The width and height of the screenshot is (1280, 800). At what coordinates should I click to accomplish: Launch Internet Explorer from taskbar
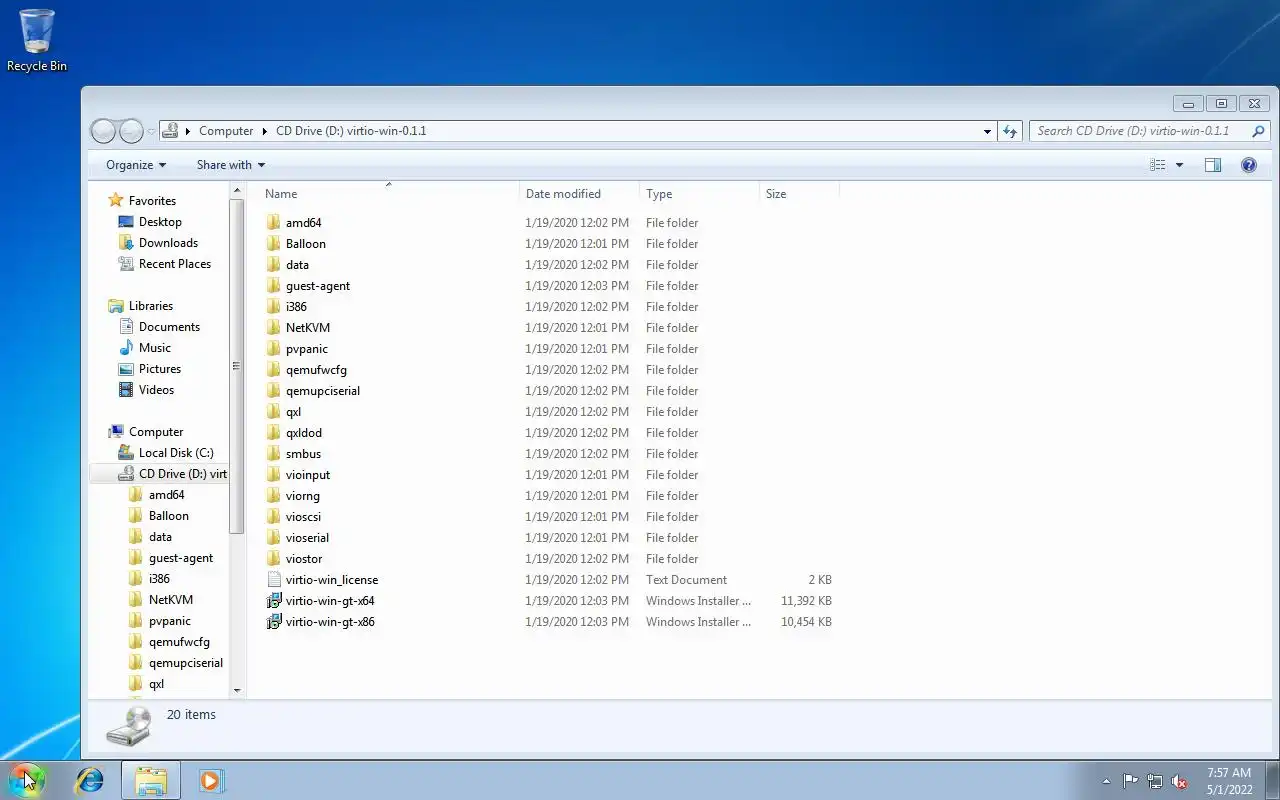[90, 780]
